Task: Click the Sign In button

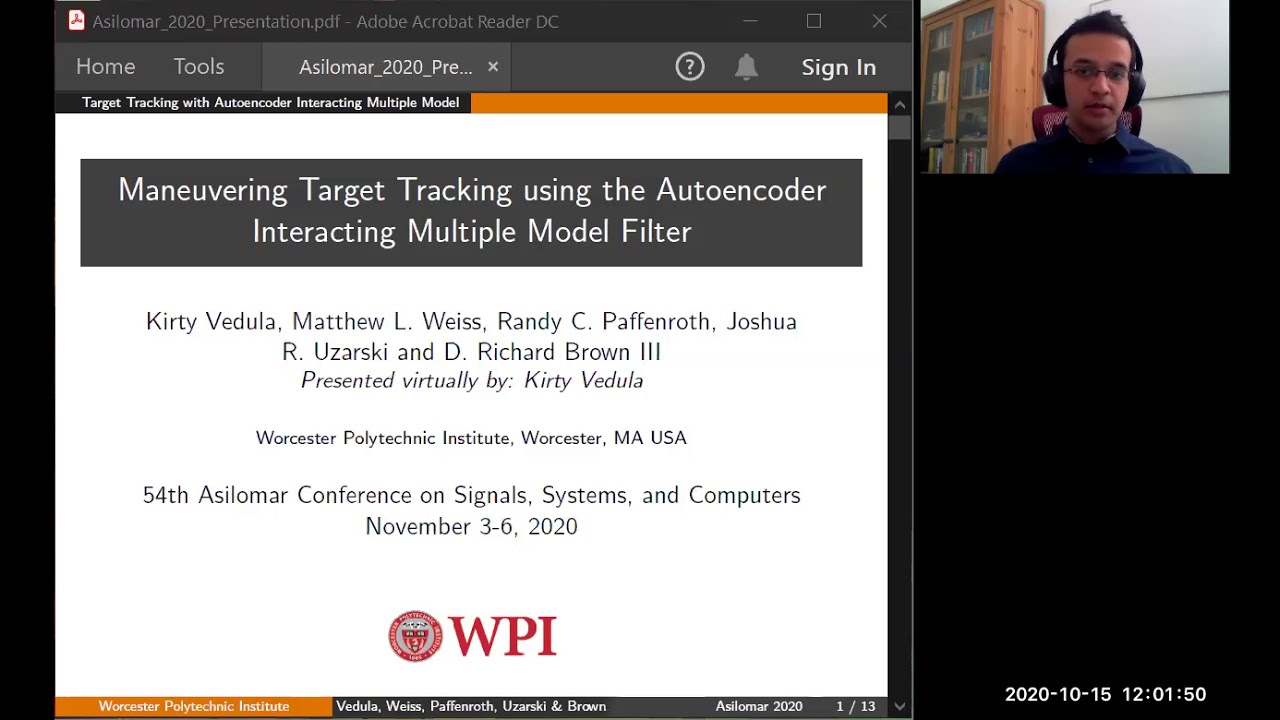Action: (x=838, y=67)
